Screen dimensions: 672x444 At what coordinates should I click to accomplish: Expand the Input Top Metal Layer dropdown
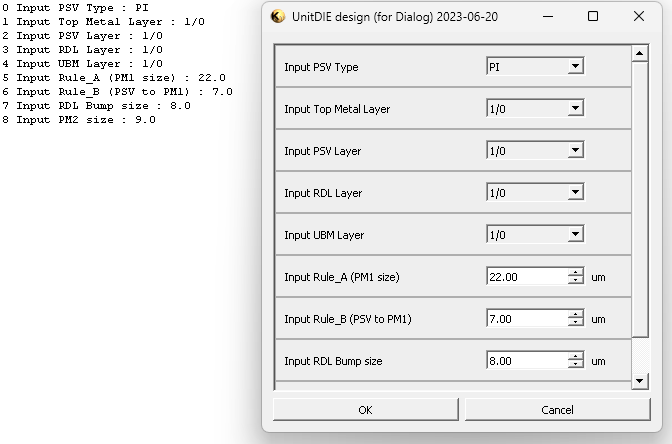(574, 109)
